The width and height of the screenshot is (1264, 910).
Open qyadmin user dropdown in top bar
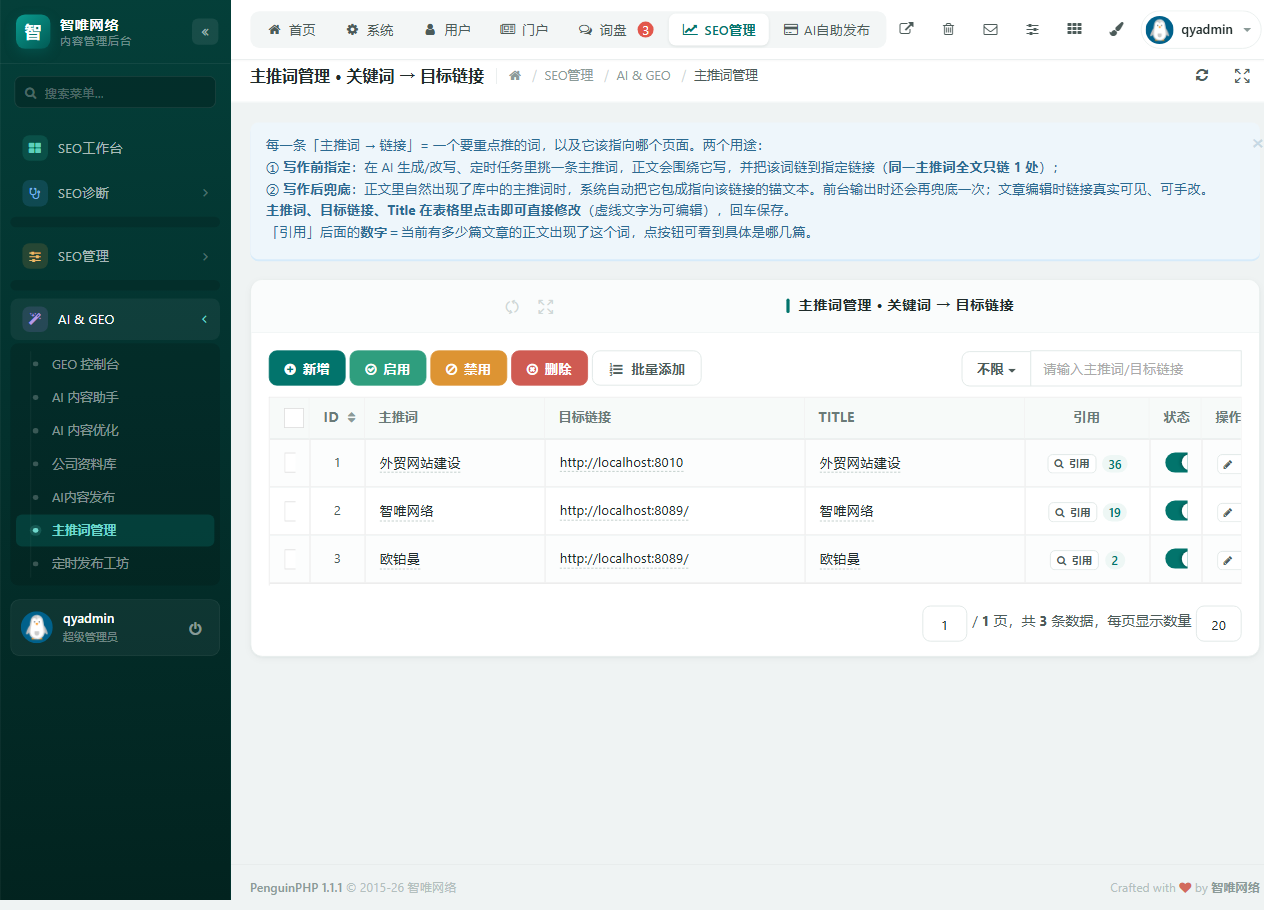(1201, 30)
